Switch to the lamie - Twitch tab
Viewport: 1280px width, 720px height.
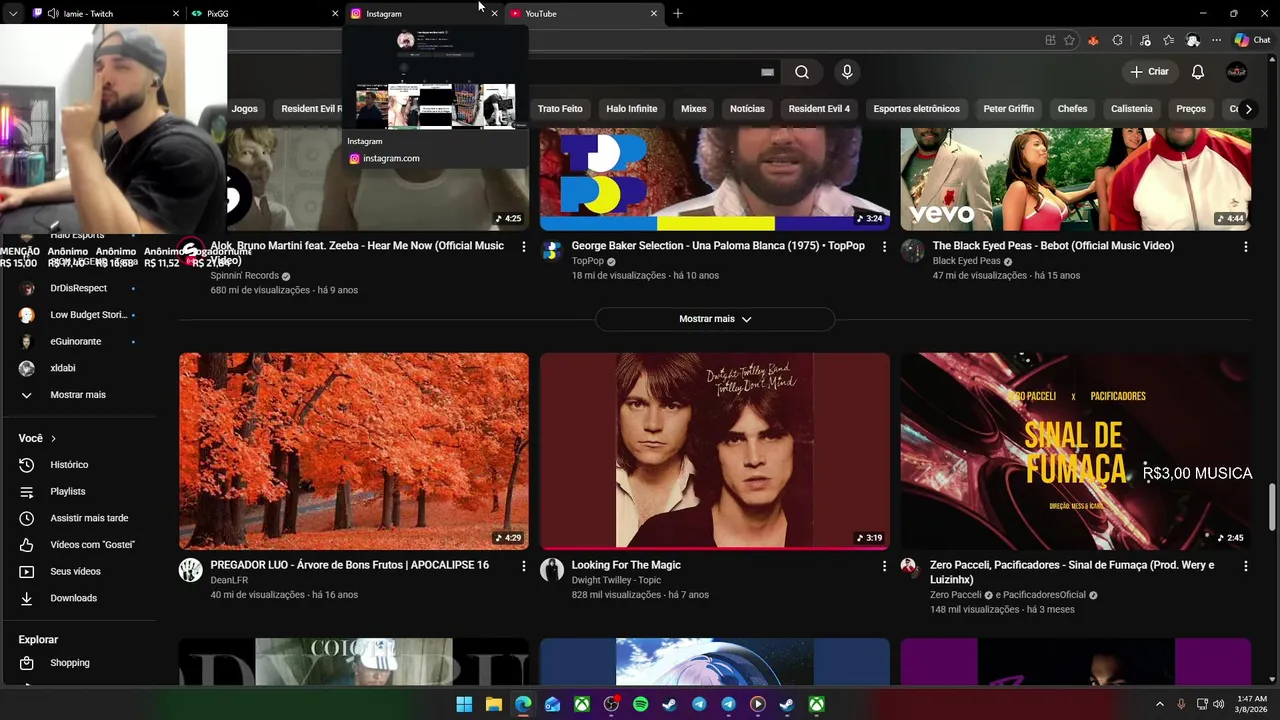105,13
